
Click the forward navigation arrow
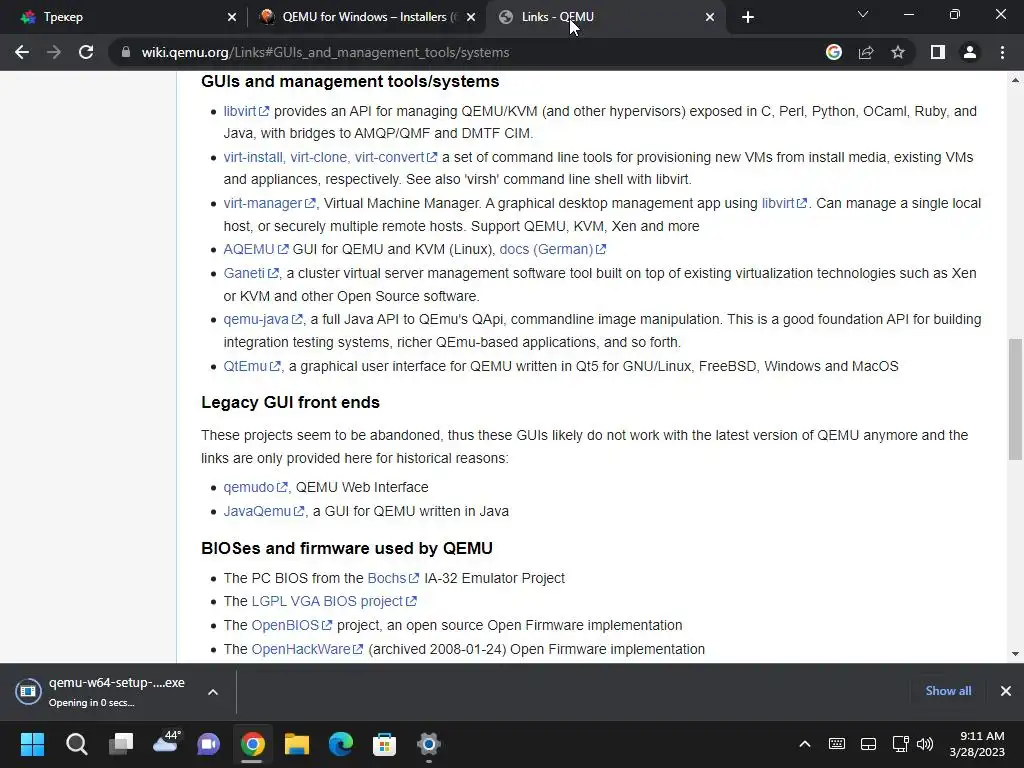54,52
